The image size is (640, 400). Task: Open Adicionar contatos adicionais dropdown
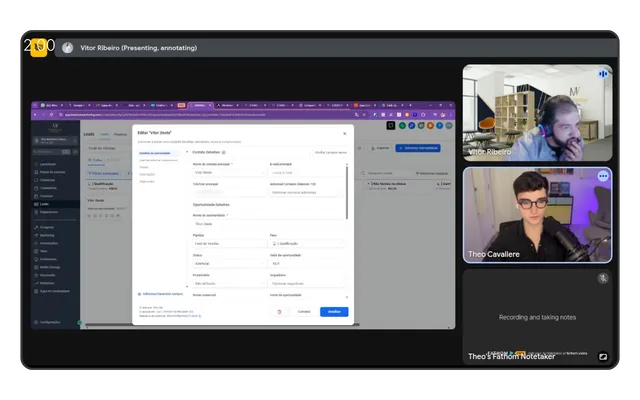coord(306,192)
